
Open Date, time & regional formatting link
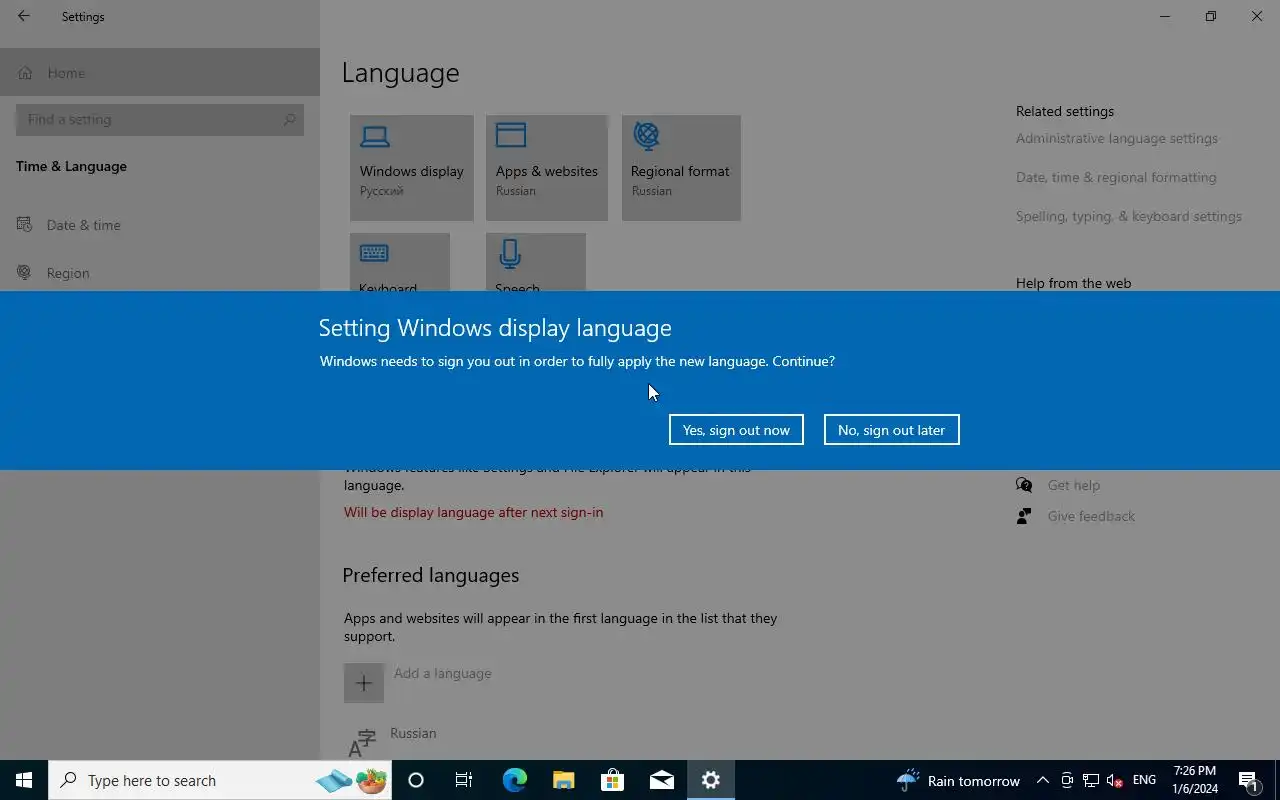(x=1116, y=177)
